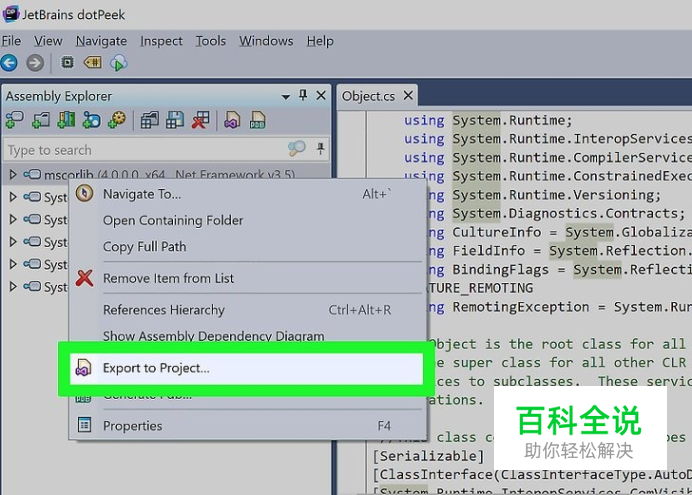The image size is (692, 495).
Task: Click the yellow gear package icon
Action: (x=117, y=120)
